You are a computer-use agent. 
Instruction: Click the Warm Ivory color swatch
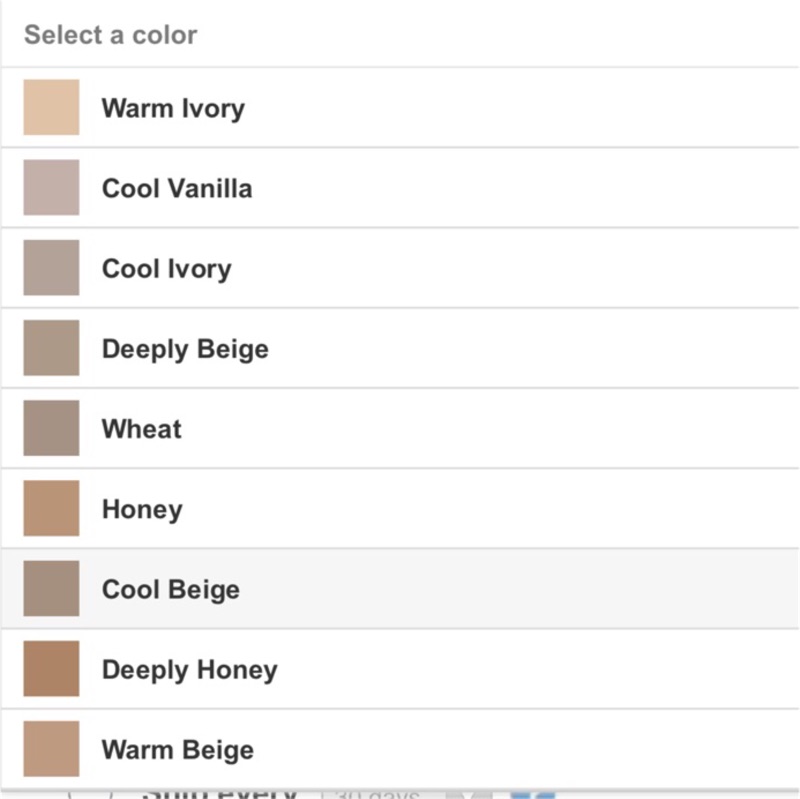(51, 108)
